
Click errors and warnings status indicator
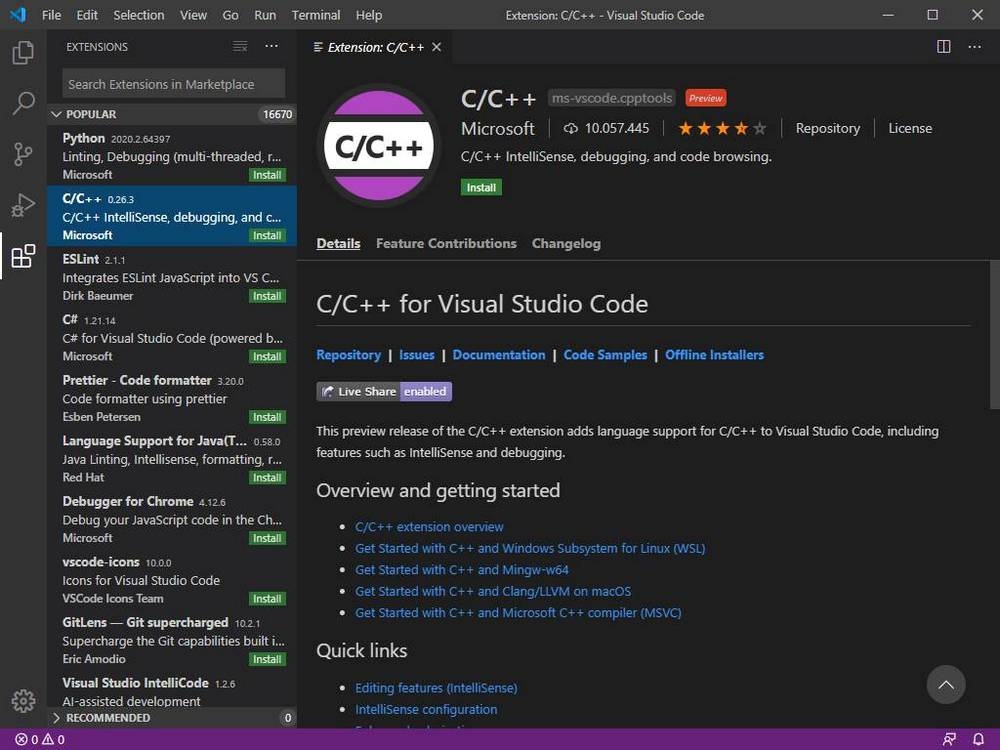(40, 740)
